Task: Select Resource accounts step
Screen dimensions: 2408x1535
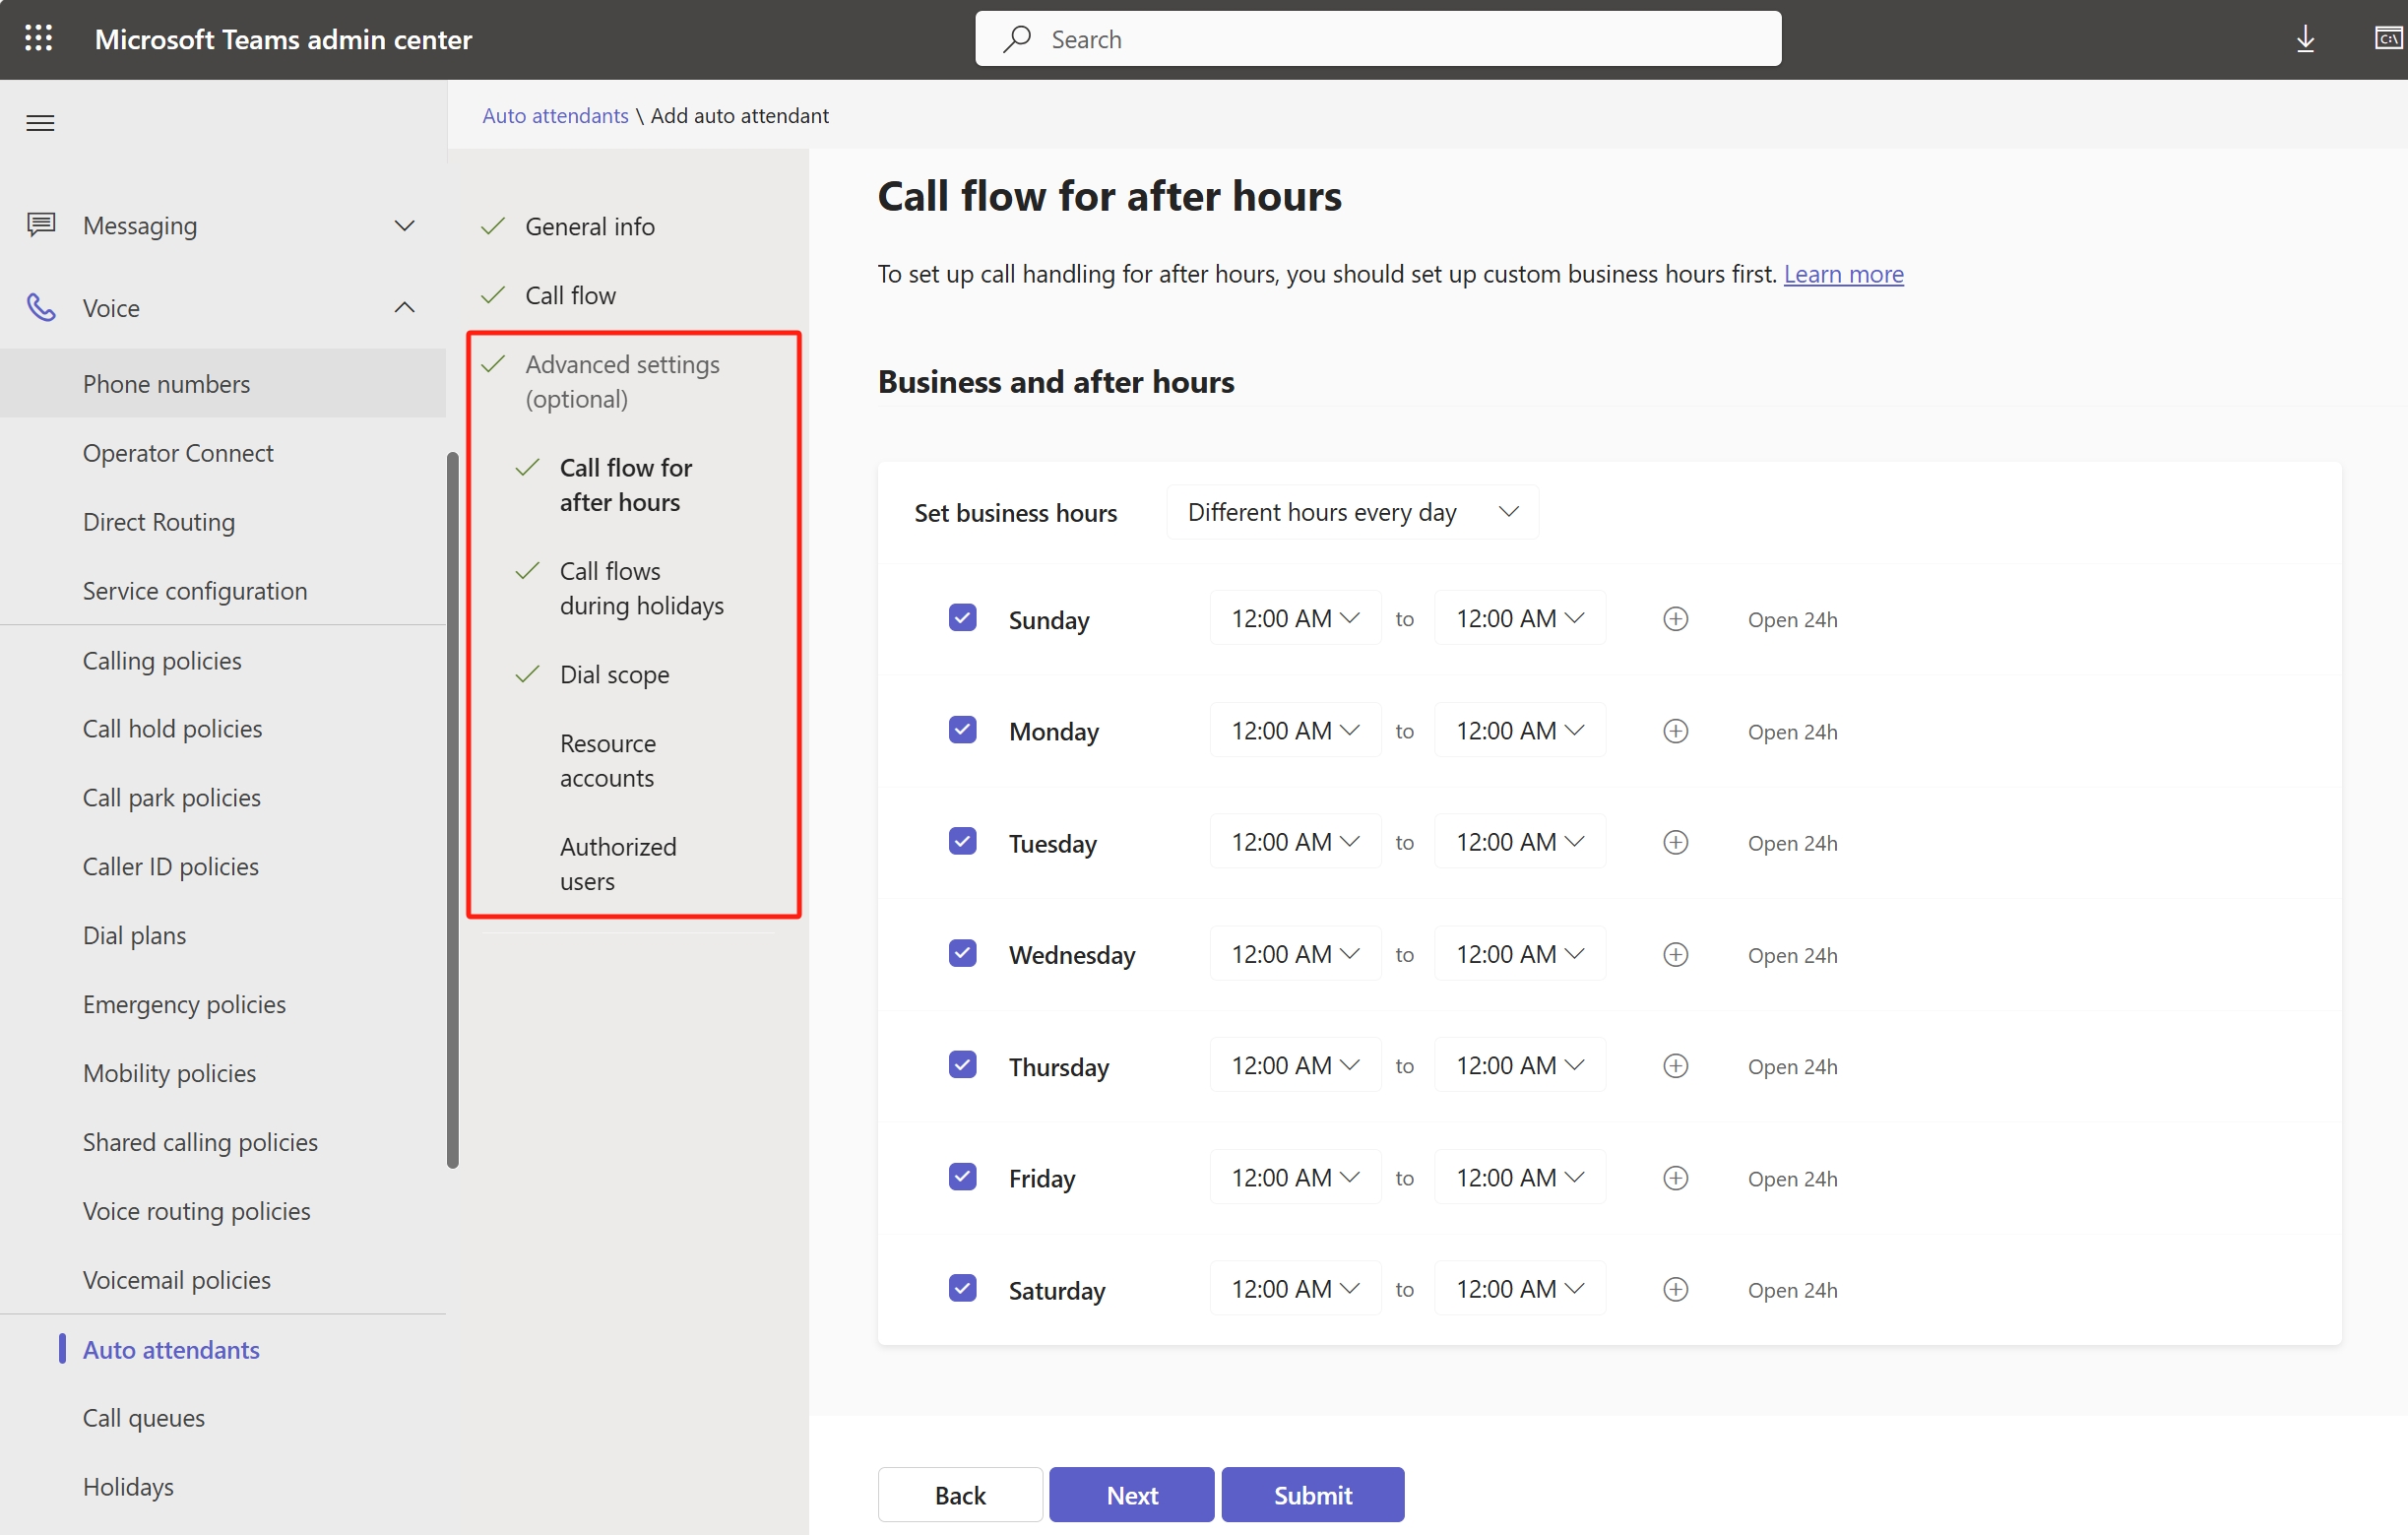Action: (x=608, y=760)
